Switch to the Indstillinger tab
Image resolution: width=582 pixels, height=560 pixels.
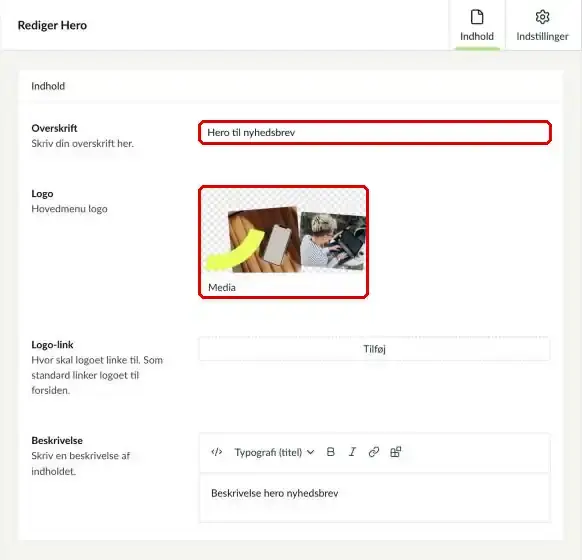pos(542,25)
